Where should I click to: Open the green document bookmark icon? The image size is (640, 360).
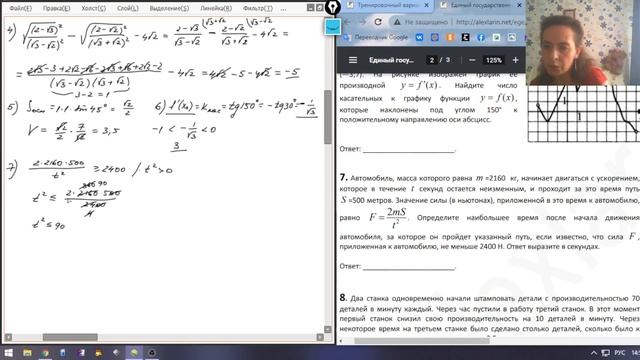(496, 37)
